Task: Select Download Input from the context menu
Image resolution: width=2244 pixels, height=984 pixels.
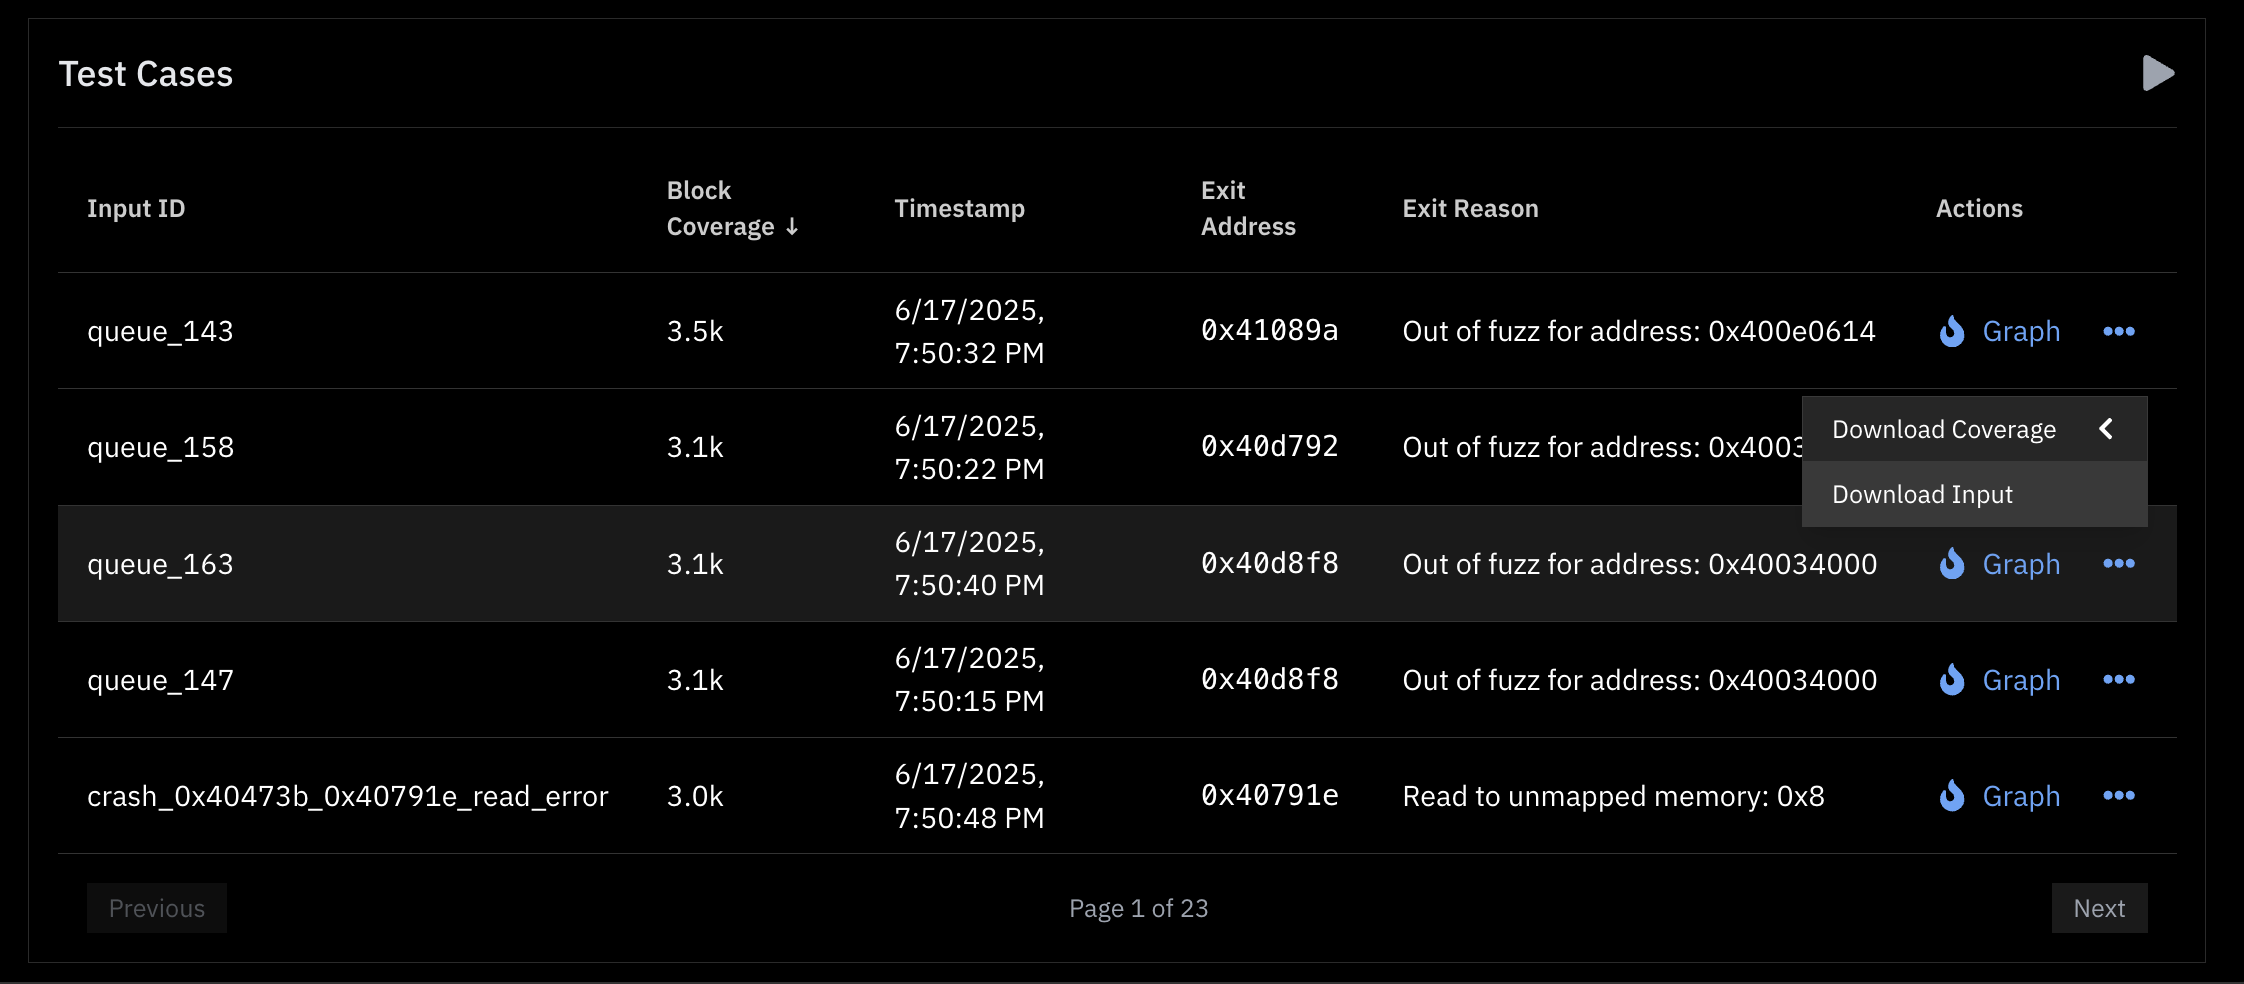Action: click(x=1922, y=493)
